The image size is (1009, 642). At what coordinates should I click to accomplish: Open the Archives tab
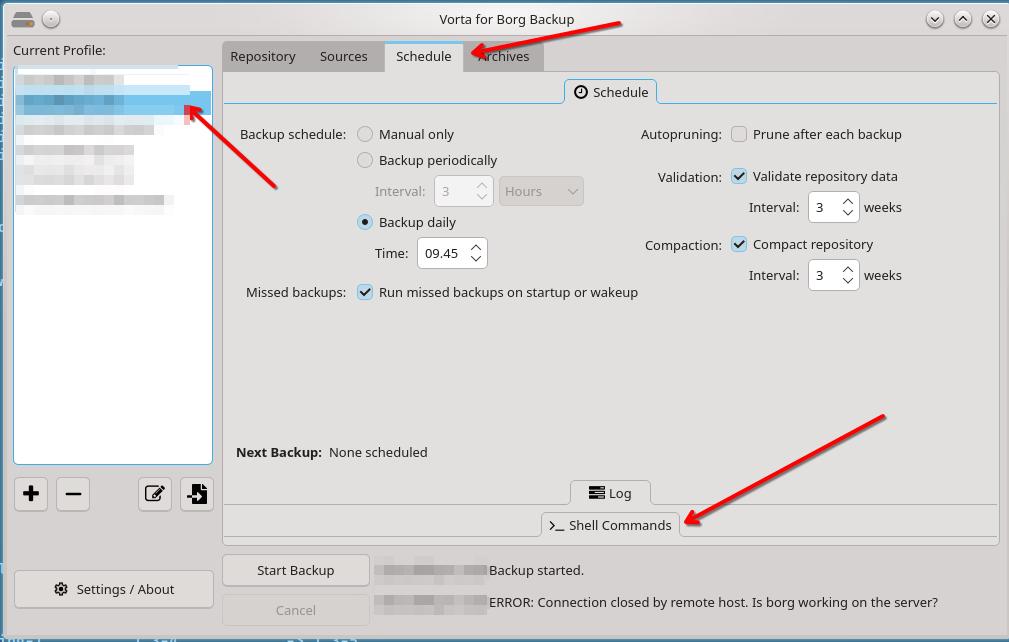click(504, 57)
